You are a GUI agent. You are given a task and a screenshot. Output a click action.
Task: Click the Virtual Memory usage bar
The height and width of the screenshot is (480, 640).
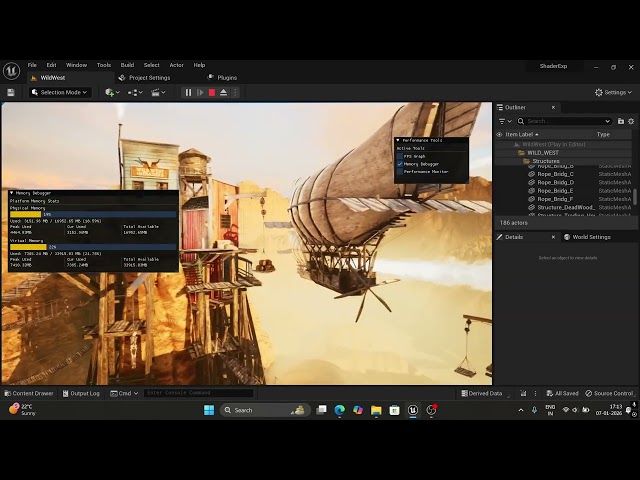pyautogui.click(x=93, y=247)
